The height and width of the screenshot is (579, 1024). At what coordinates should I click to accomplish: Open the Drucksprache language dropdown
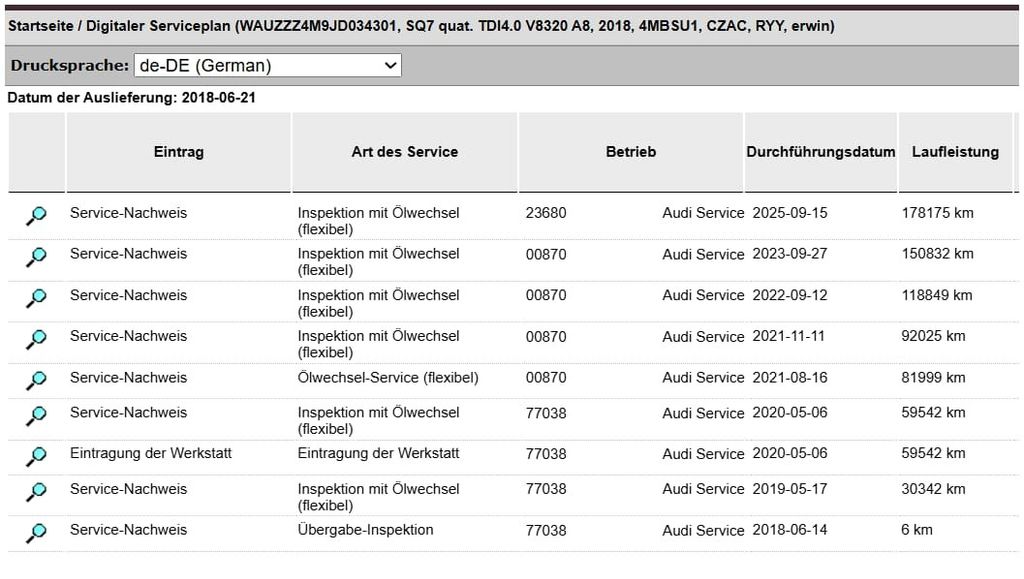267,66
